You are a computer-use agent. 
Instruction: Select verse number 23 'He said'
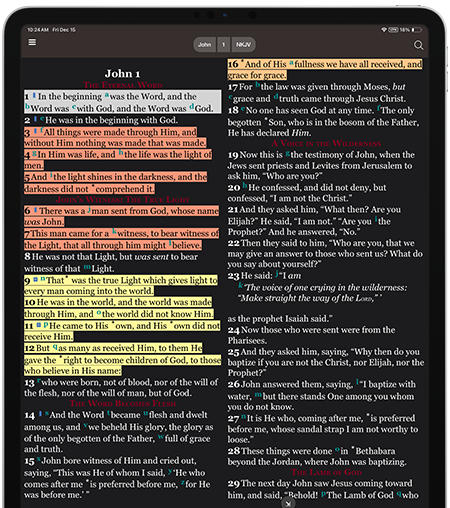[x=234, y=276]
